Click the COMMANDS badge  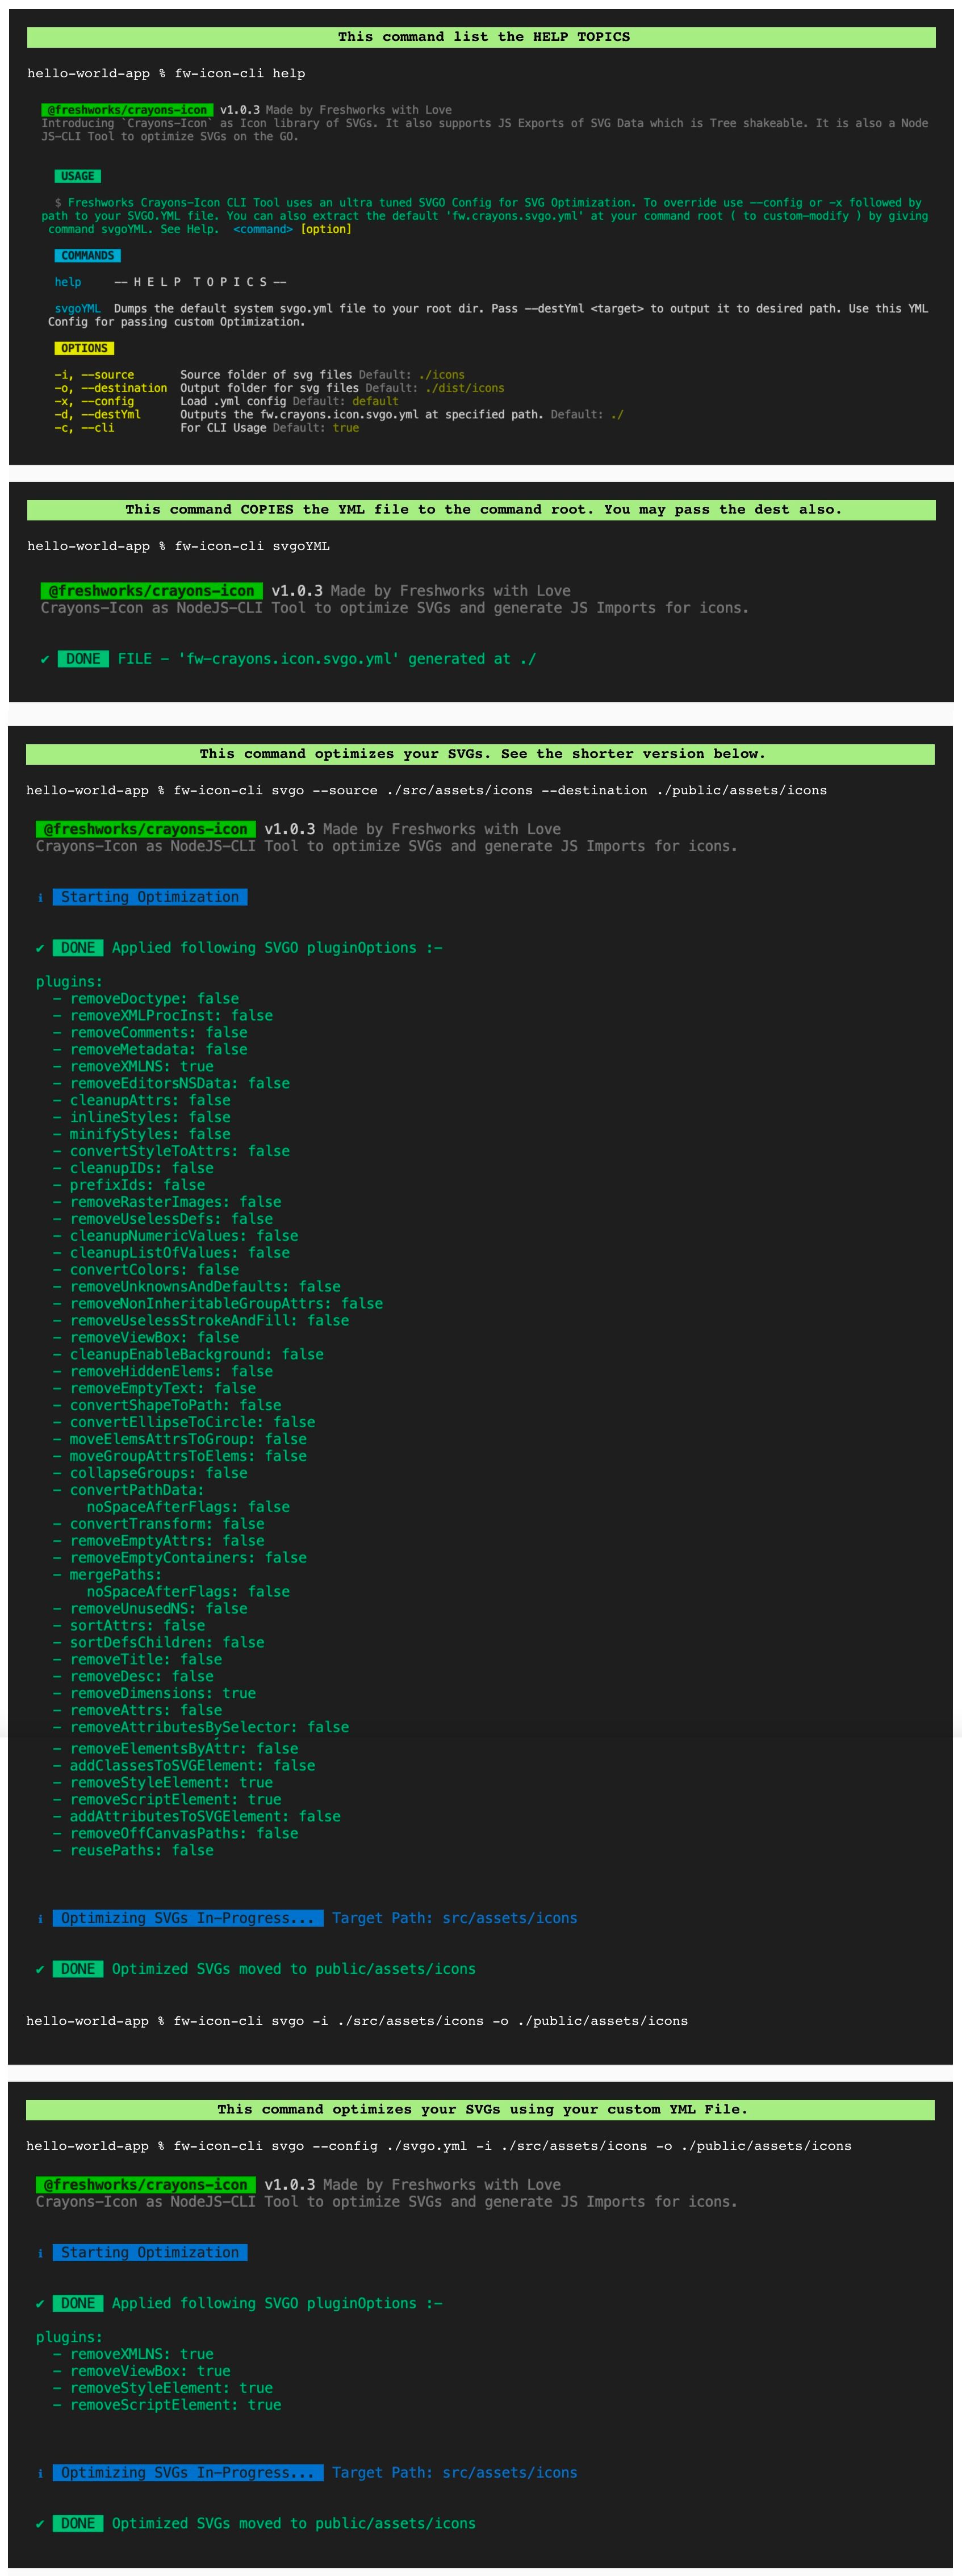pyautogui.click(x=89, y=256)
